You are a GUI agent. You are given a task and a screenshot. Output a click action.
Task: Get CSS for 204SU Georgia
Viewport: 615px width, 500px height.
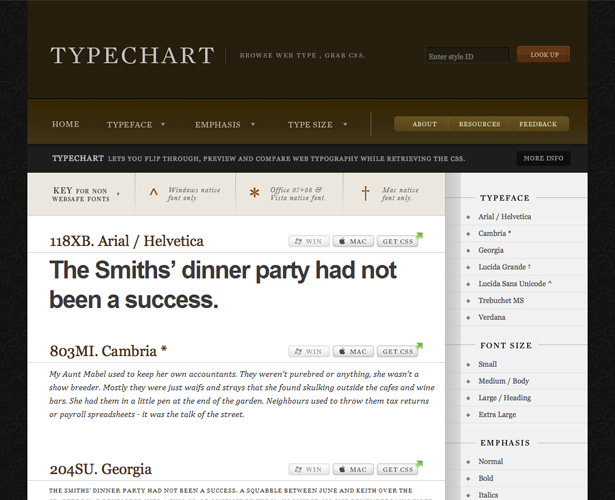coord(397,469)
